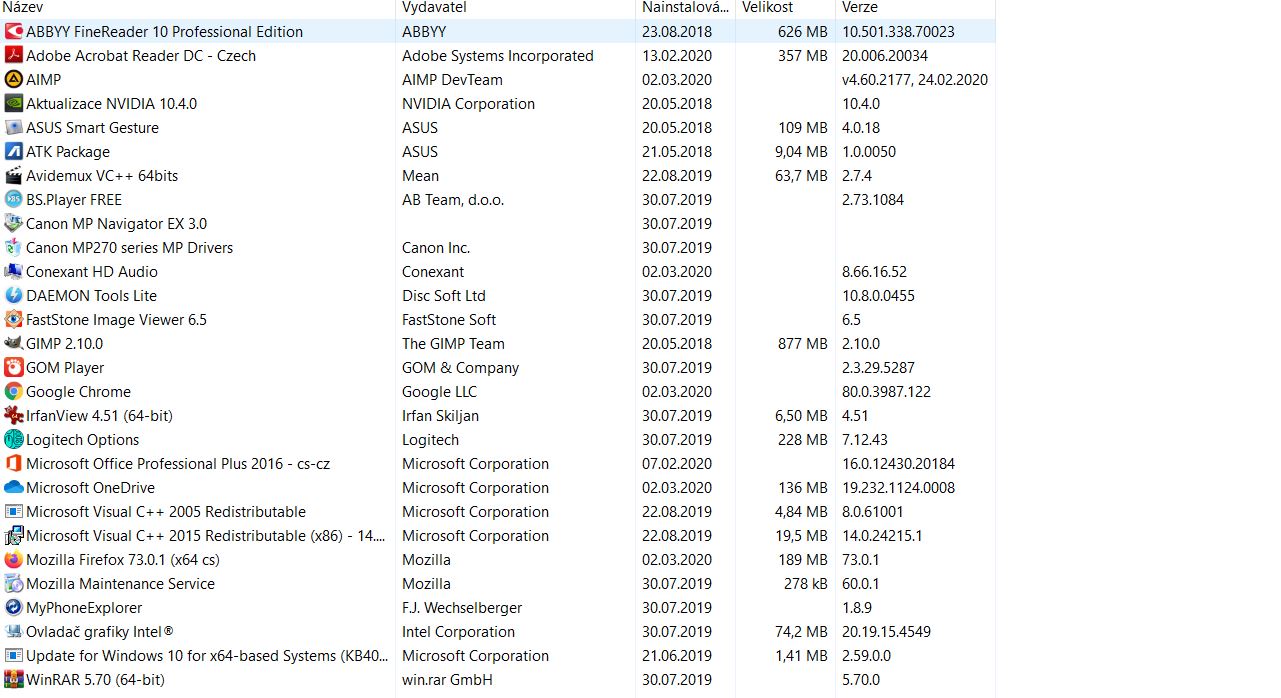
Task: Sort programs by Verze column
Action: coord(860,8)
